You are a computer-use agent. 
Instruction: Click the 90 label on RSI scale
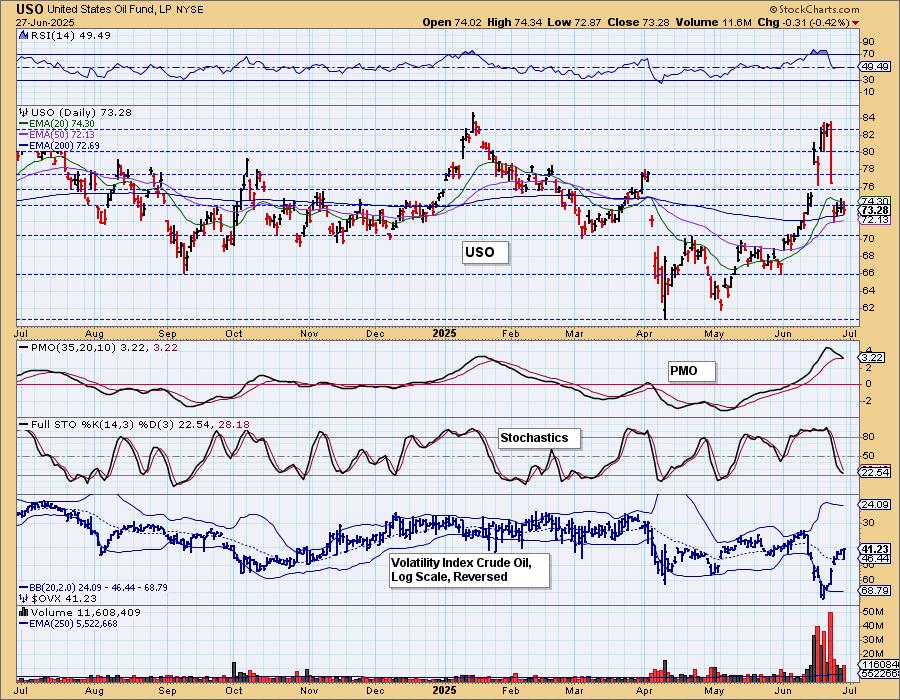[x=868, y=42]
